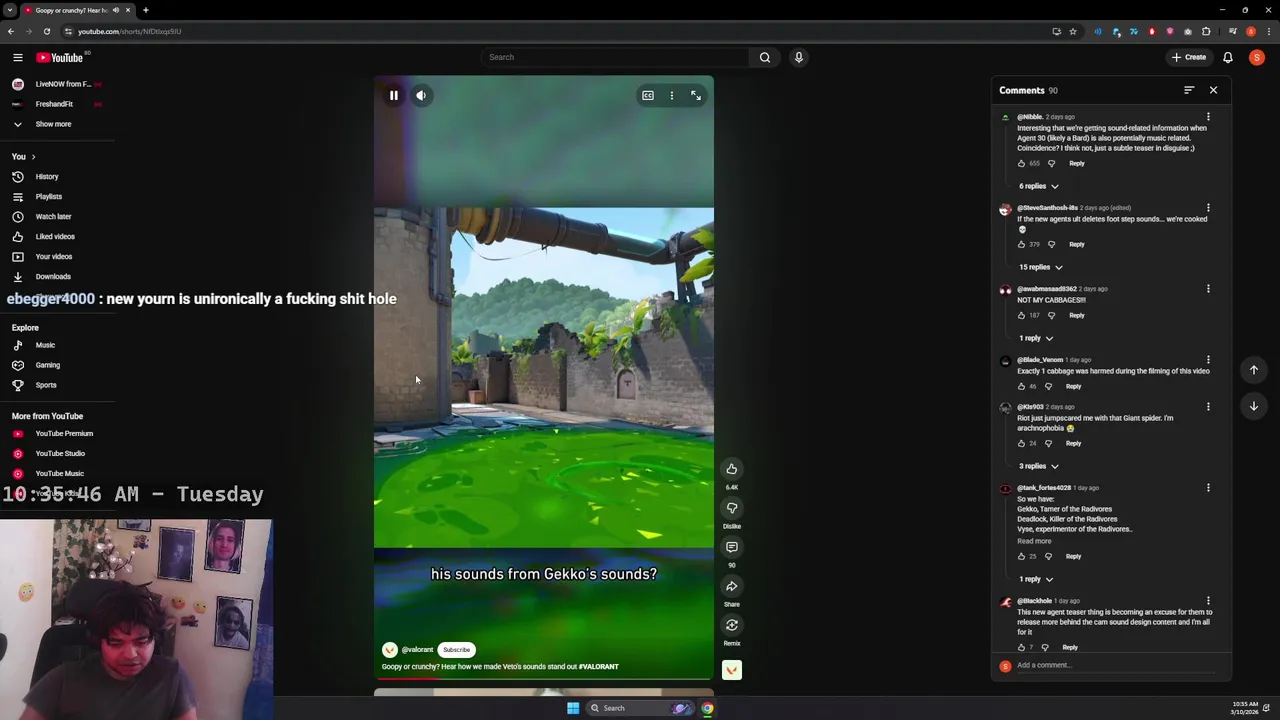This screenshot has width=1280, height=720.
Task: Enter fullscreen on the Short player
Action: point(696,96)
